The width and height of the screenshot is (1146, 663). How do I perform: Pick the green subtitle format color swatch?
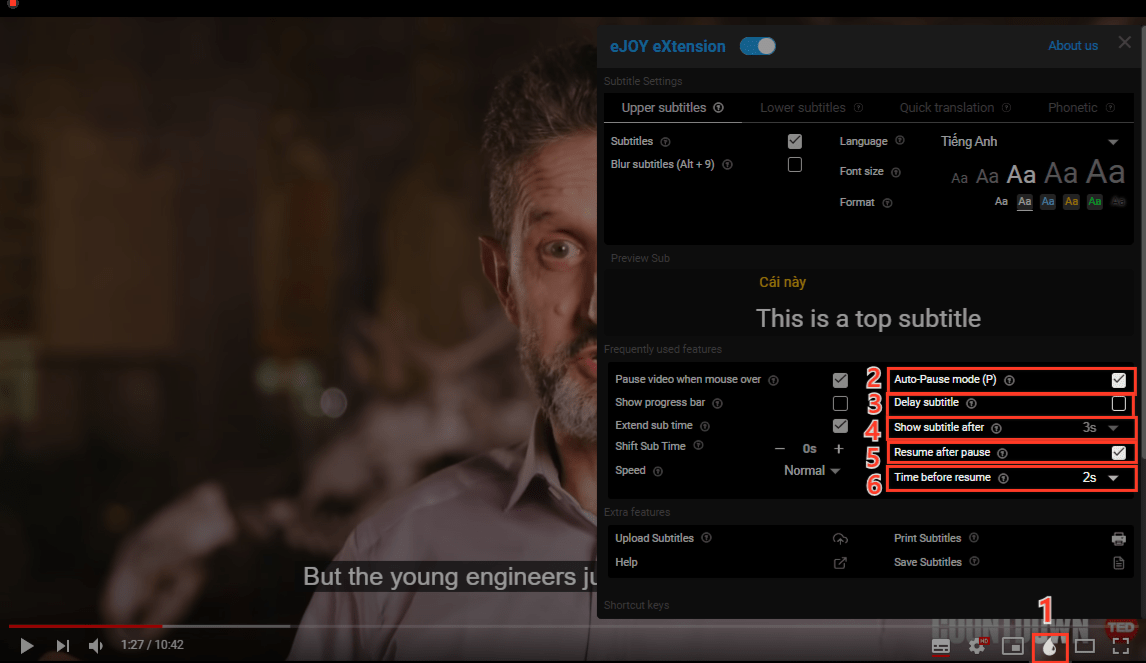[1094, 201]
